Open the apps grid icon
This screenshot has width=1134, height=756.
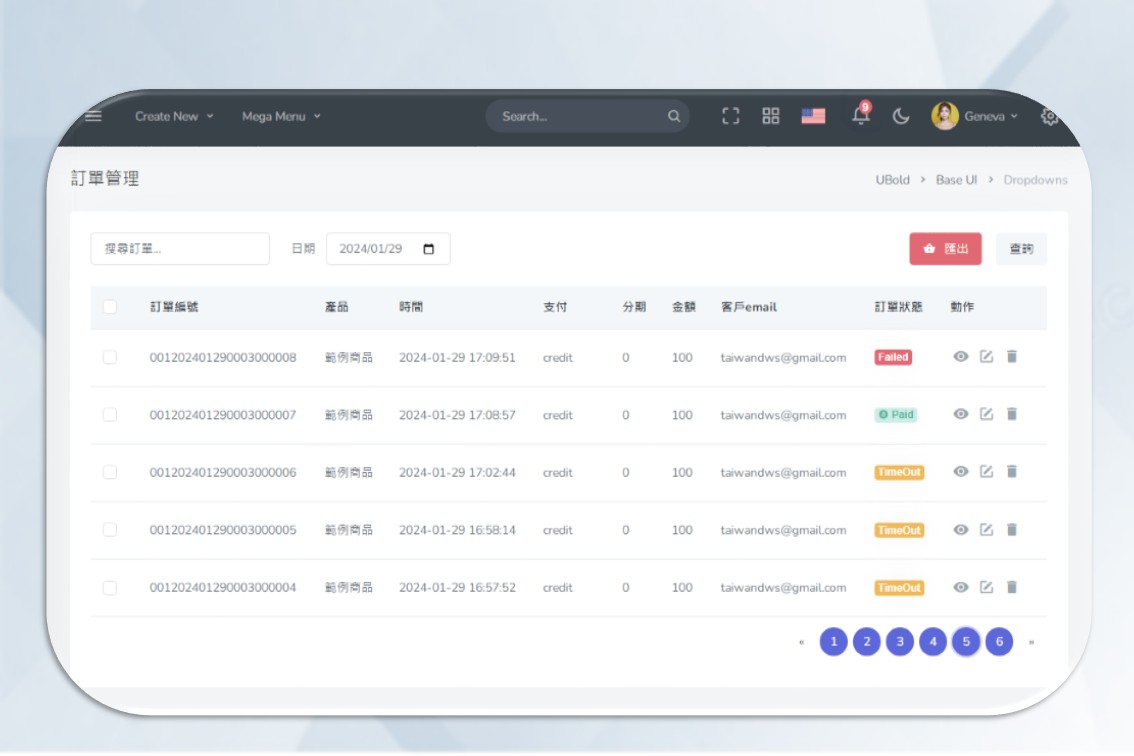[770, 116]
